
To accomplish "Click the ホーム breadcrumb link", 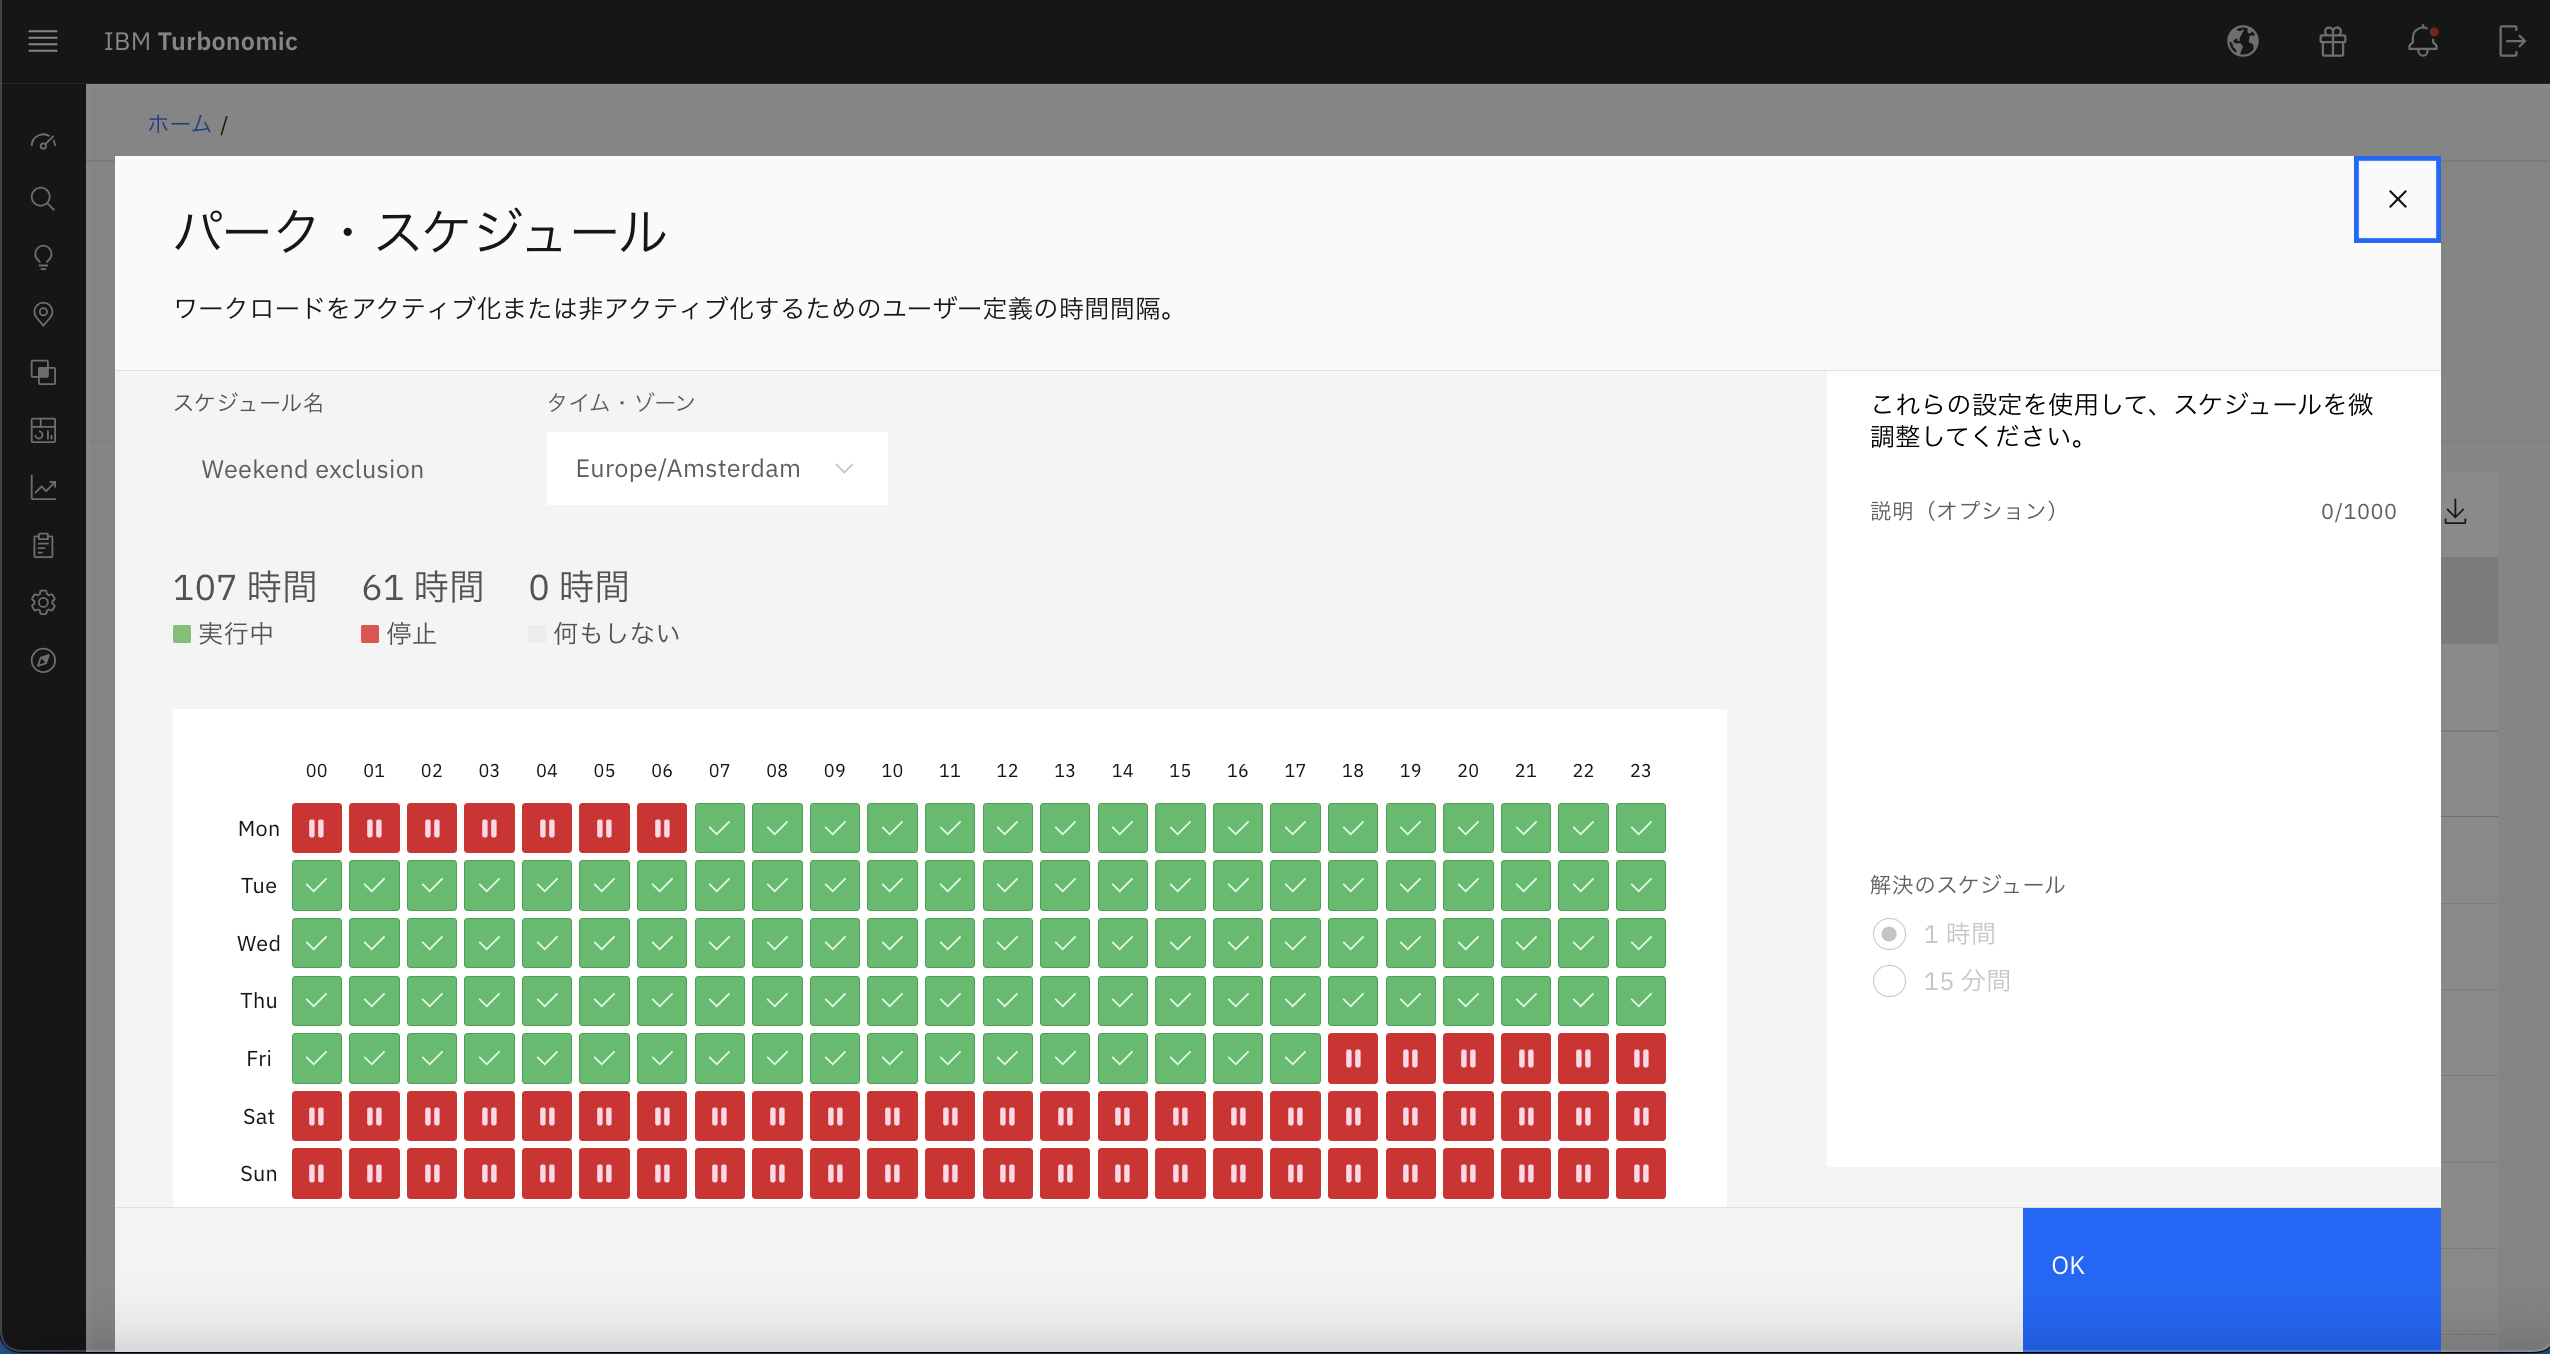I will coord(179,124).
